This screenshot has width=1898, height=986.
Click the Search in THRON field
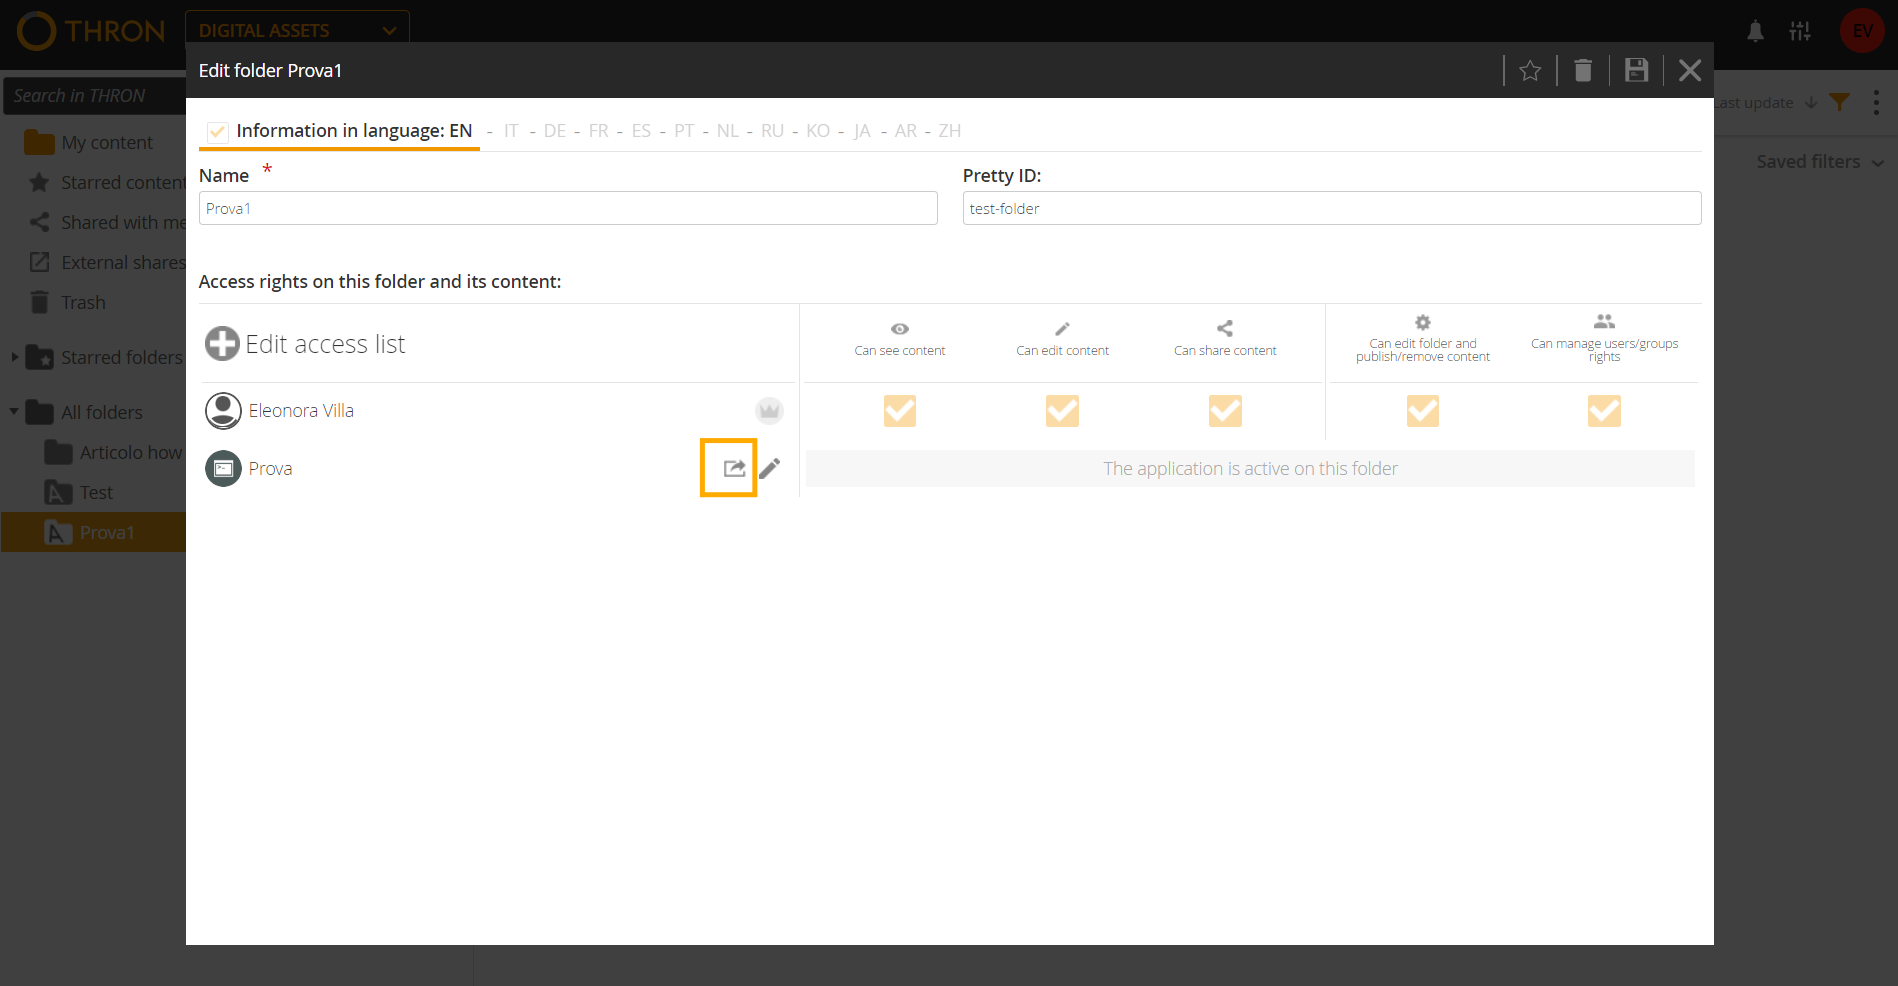95,96
